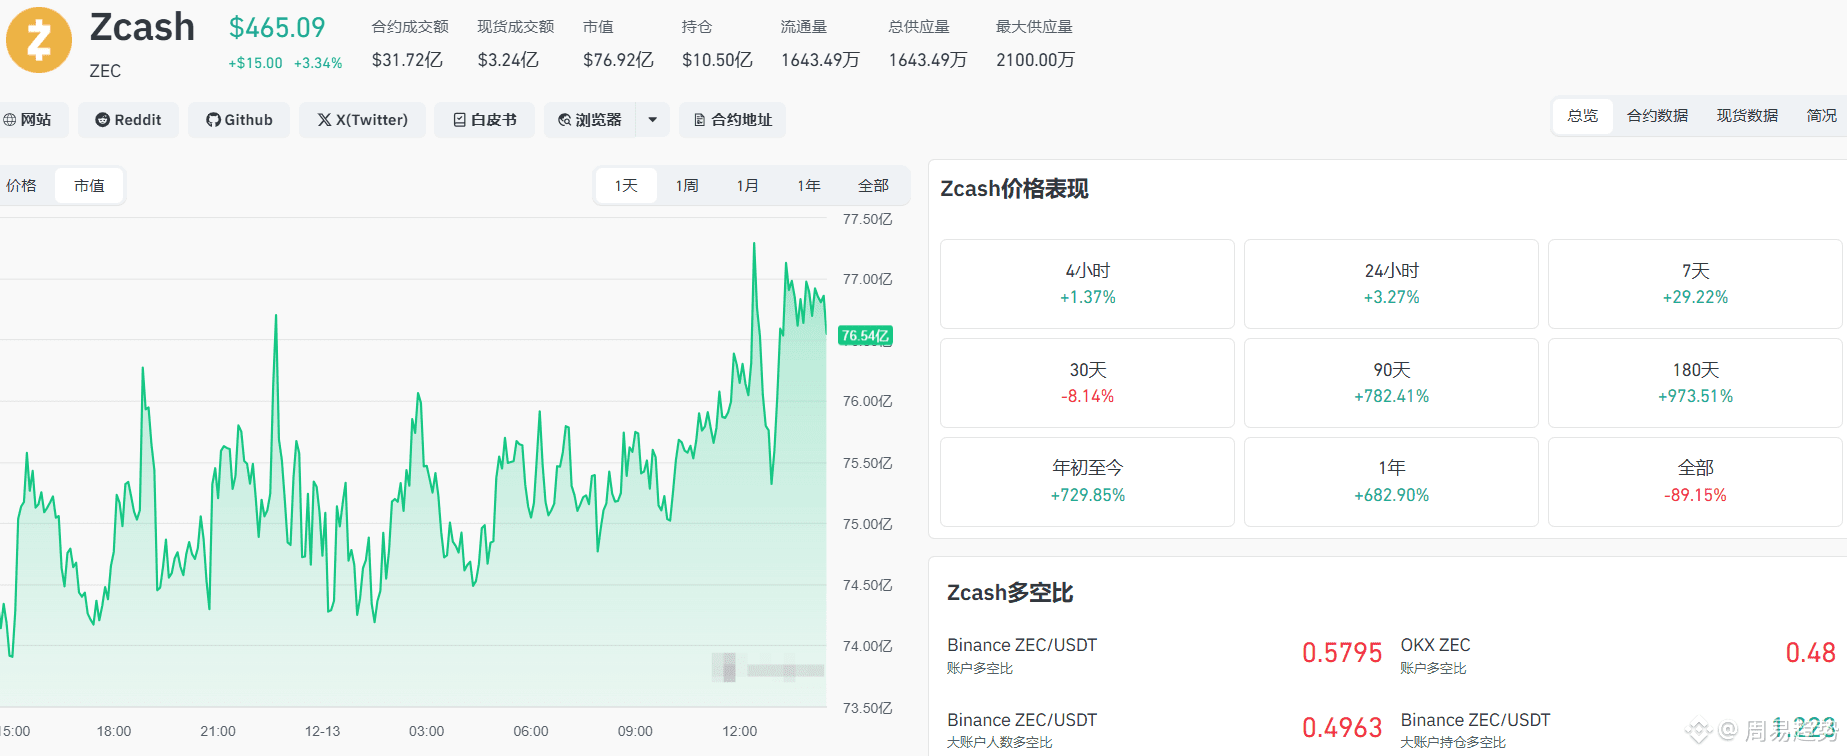Click the contract address file icon
Viewport: 1847px width, 756px height.
tap(700, 120)
